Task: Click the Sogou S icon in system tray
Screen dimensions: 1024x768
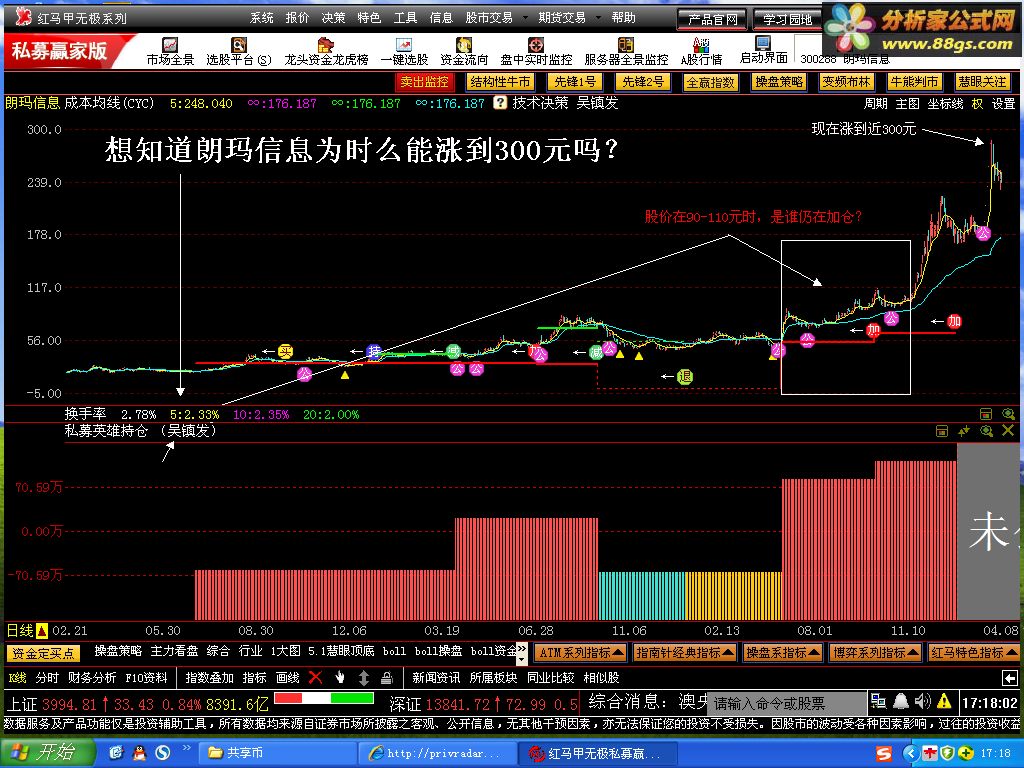Action: coord(884,754)
